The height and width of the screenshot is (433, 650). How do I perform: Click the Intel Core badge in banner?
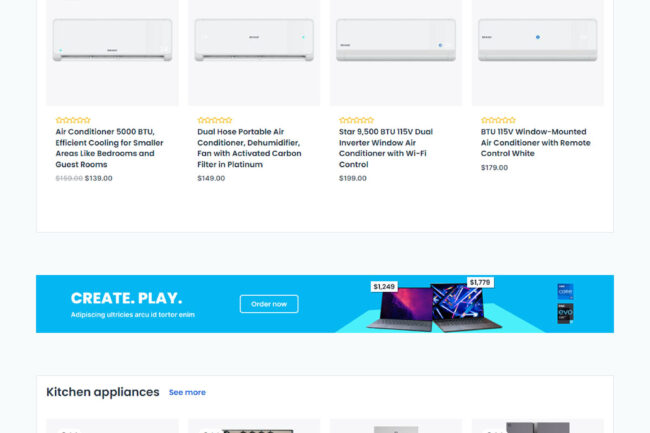[x=565, y=292]
